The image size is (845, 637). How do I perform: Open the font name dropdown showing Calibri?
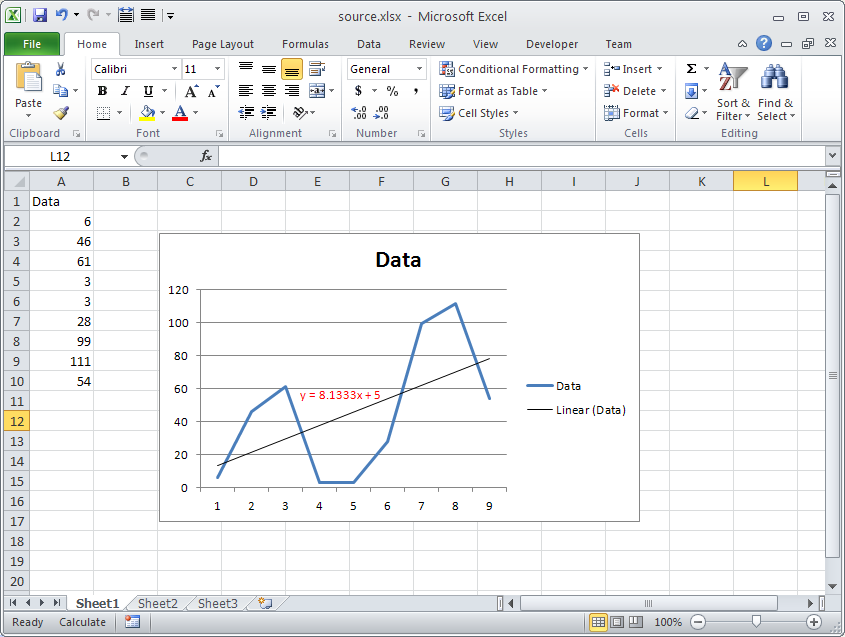174,69
